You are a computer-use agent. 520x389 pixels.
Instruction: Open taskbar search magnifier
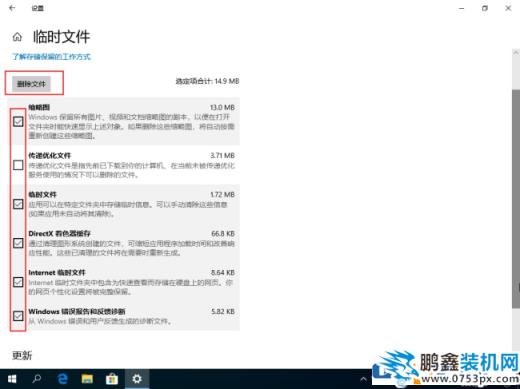click(37, 379)
